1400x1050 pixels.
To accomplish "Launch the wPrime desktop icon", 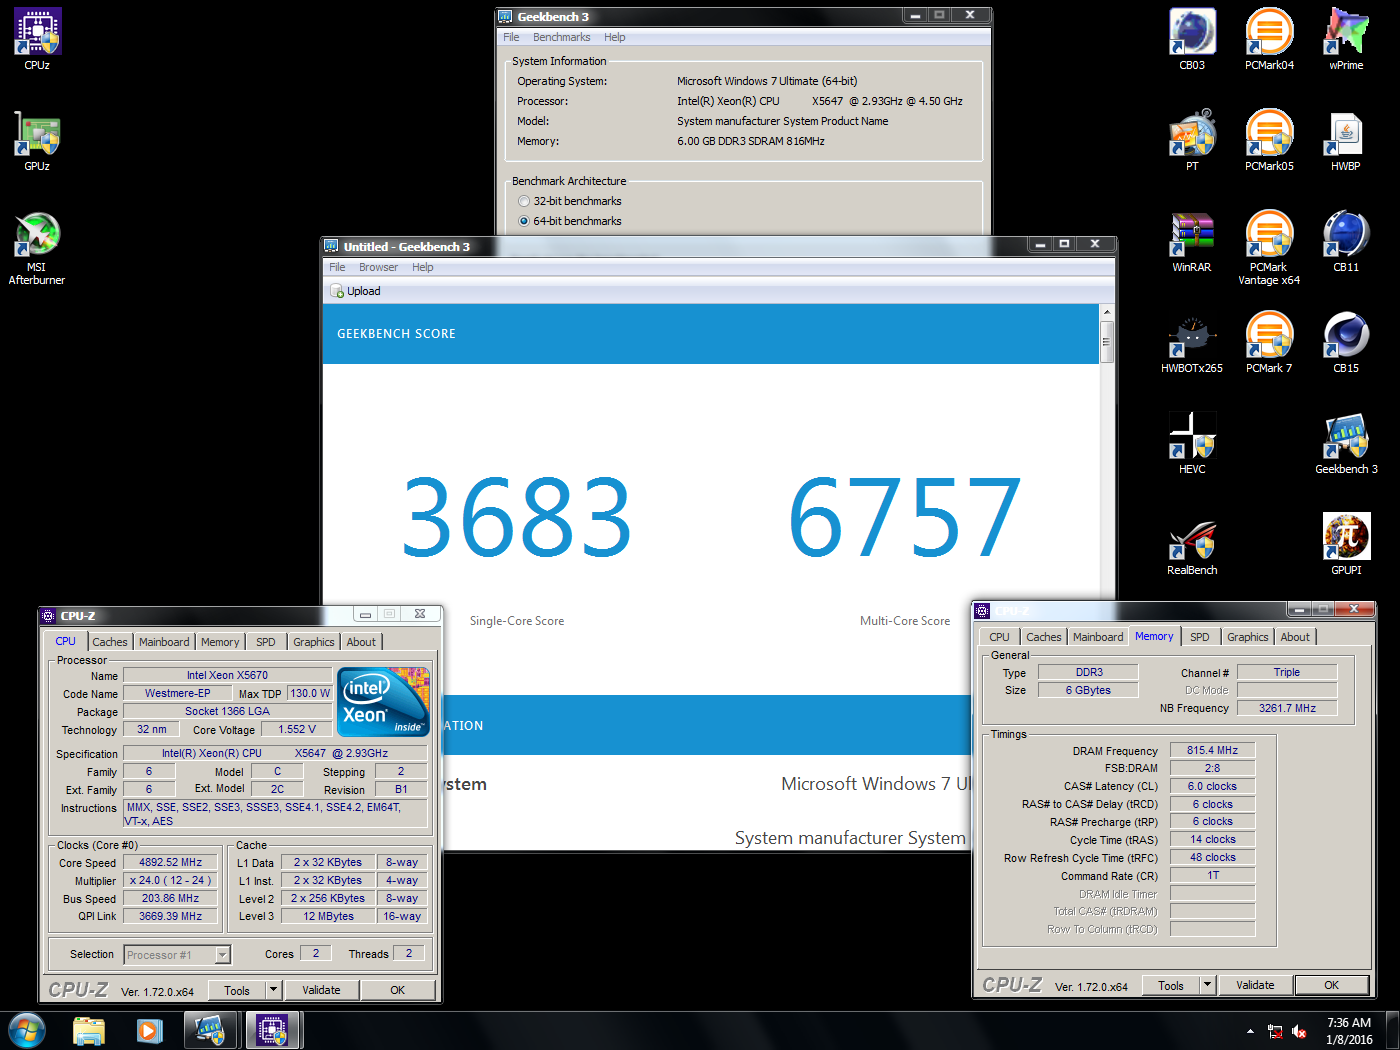I will [x=1346, y=39].
